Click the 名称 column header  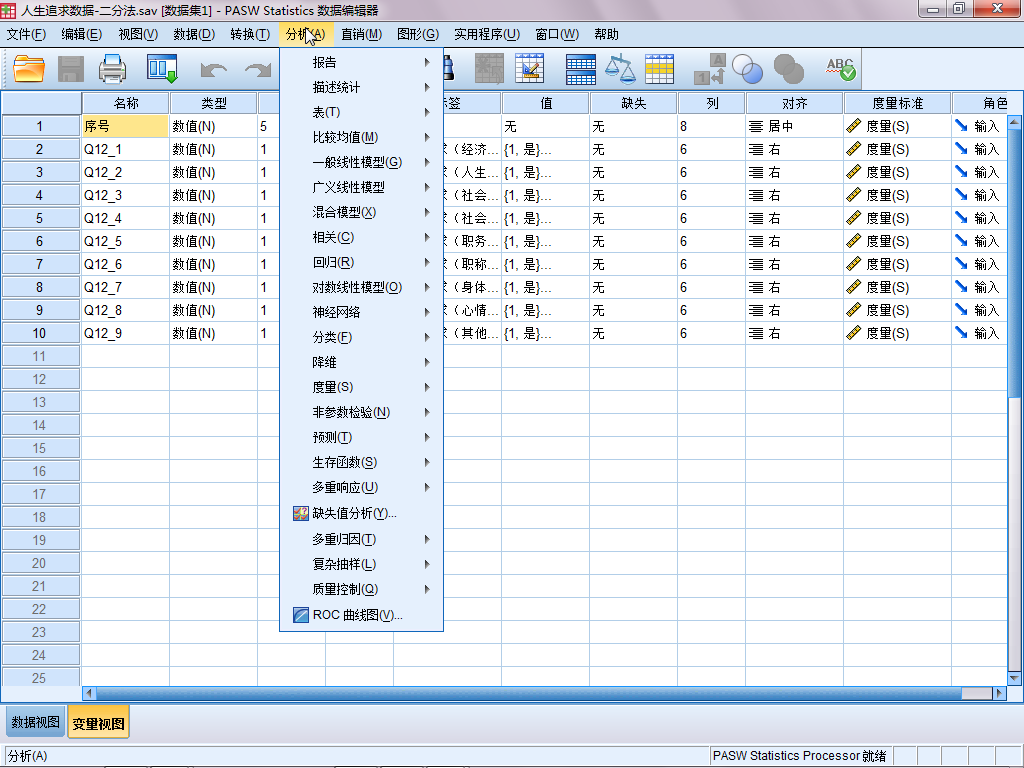[x=125, y=103]
